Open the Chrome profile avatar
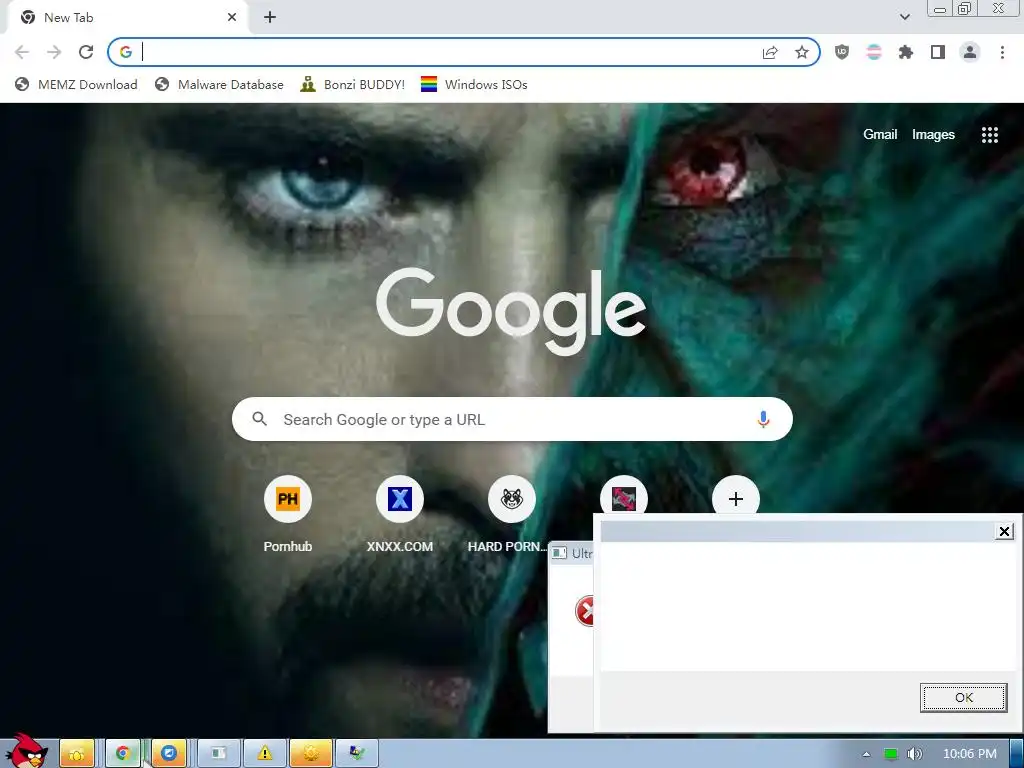This screenshot has height=768, width=1024. (x=970, y=52)
